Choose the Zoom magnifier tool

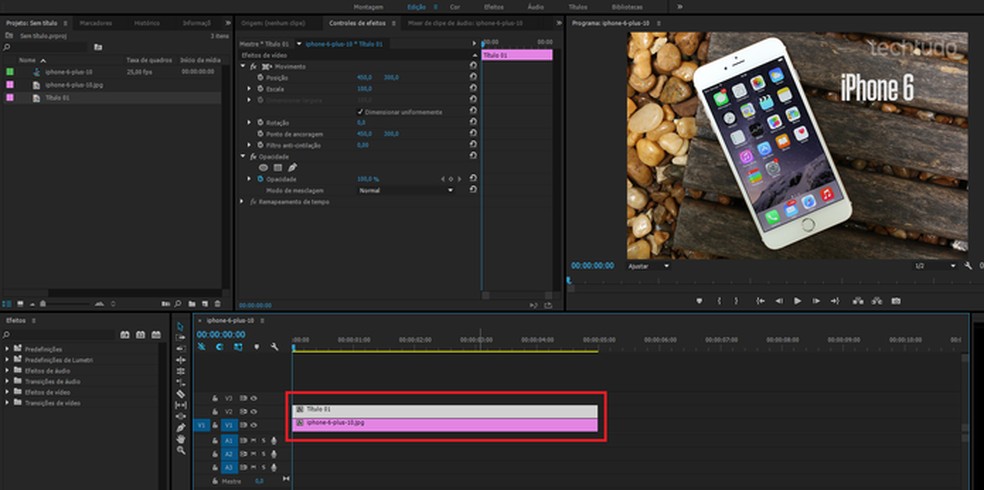tap(181, 450)
